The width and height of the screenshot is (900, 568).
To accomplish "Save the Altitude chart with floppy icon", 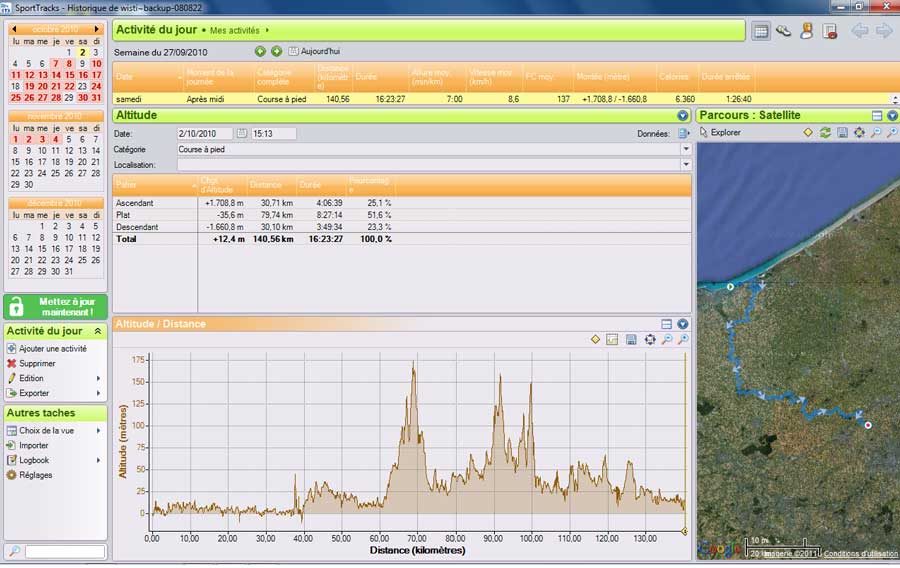I will point(631,340).
